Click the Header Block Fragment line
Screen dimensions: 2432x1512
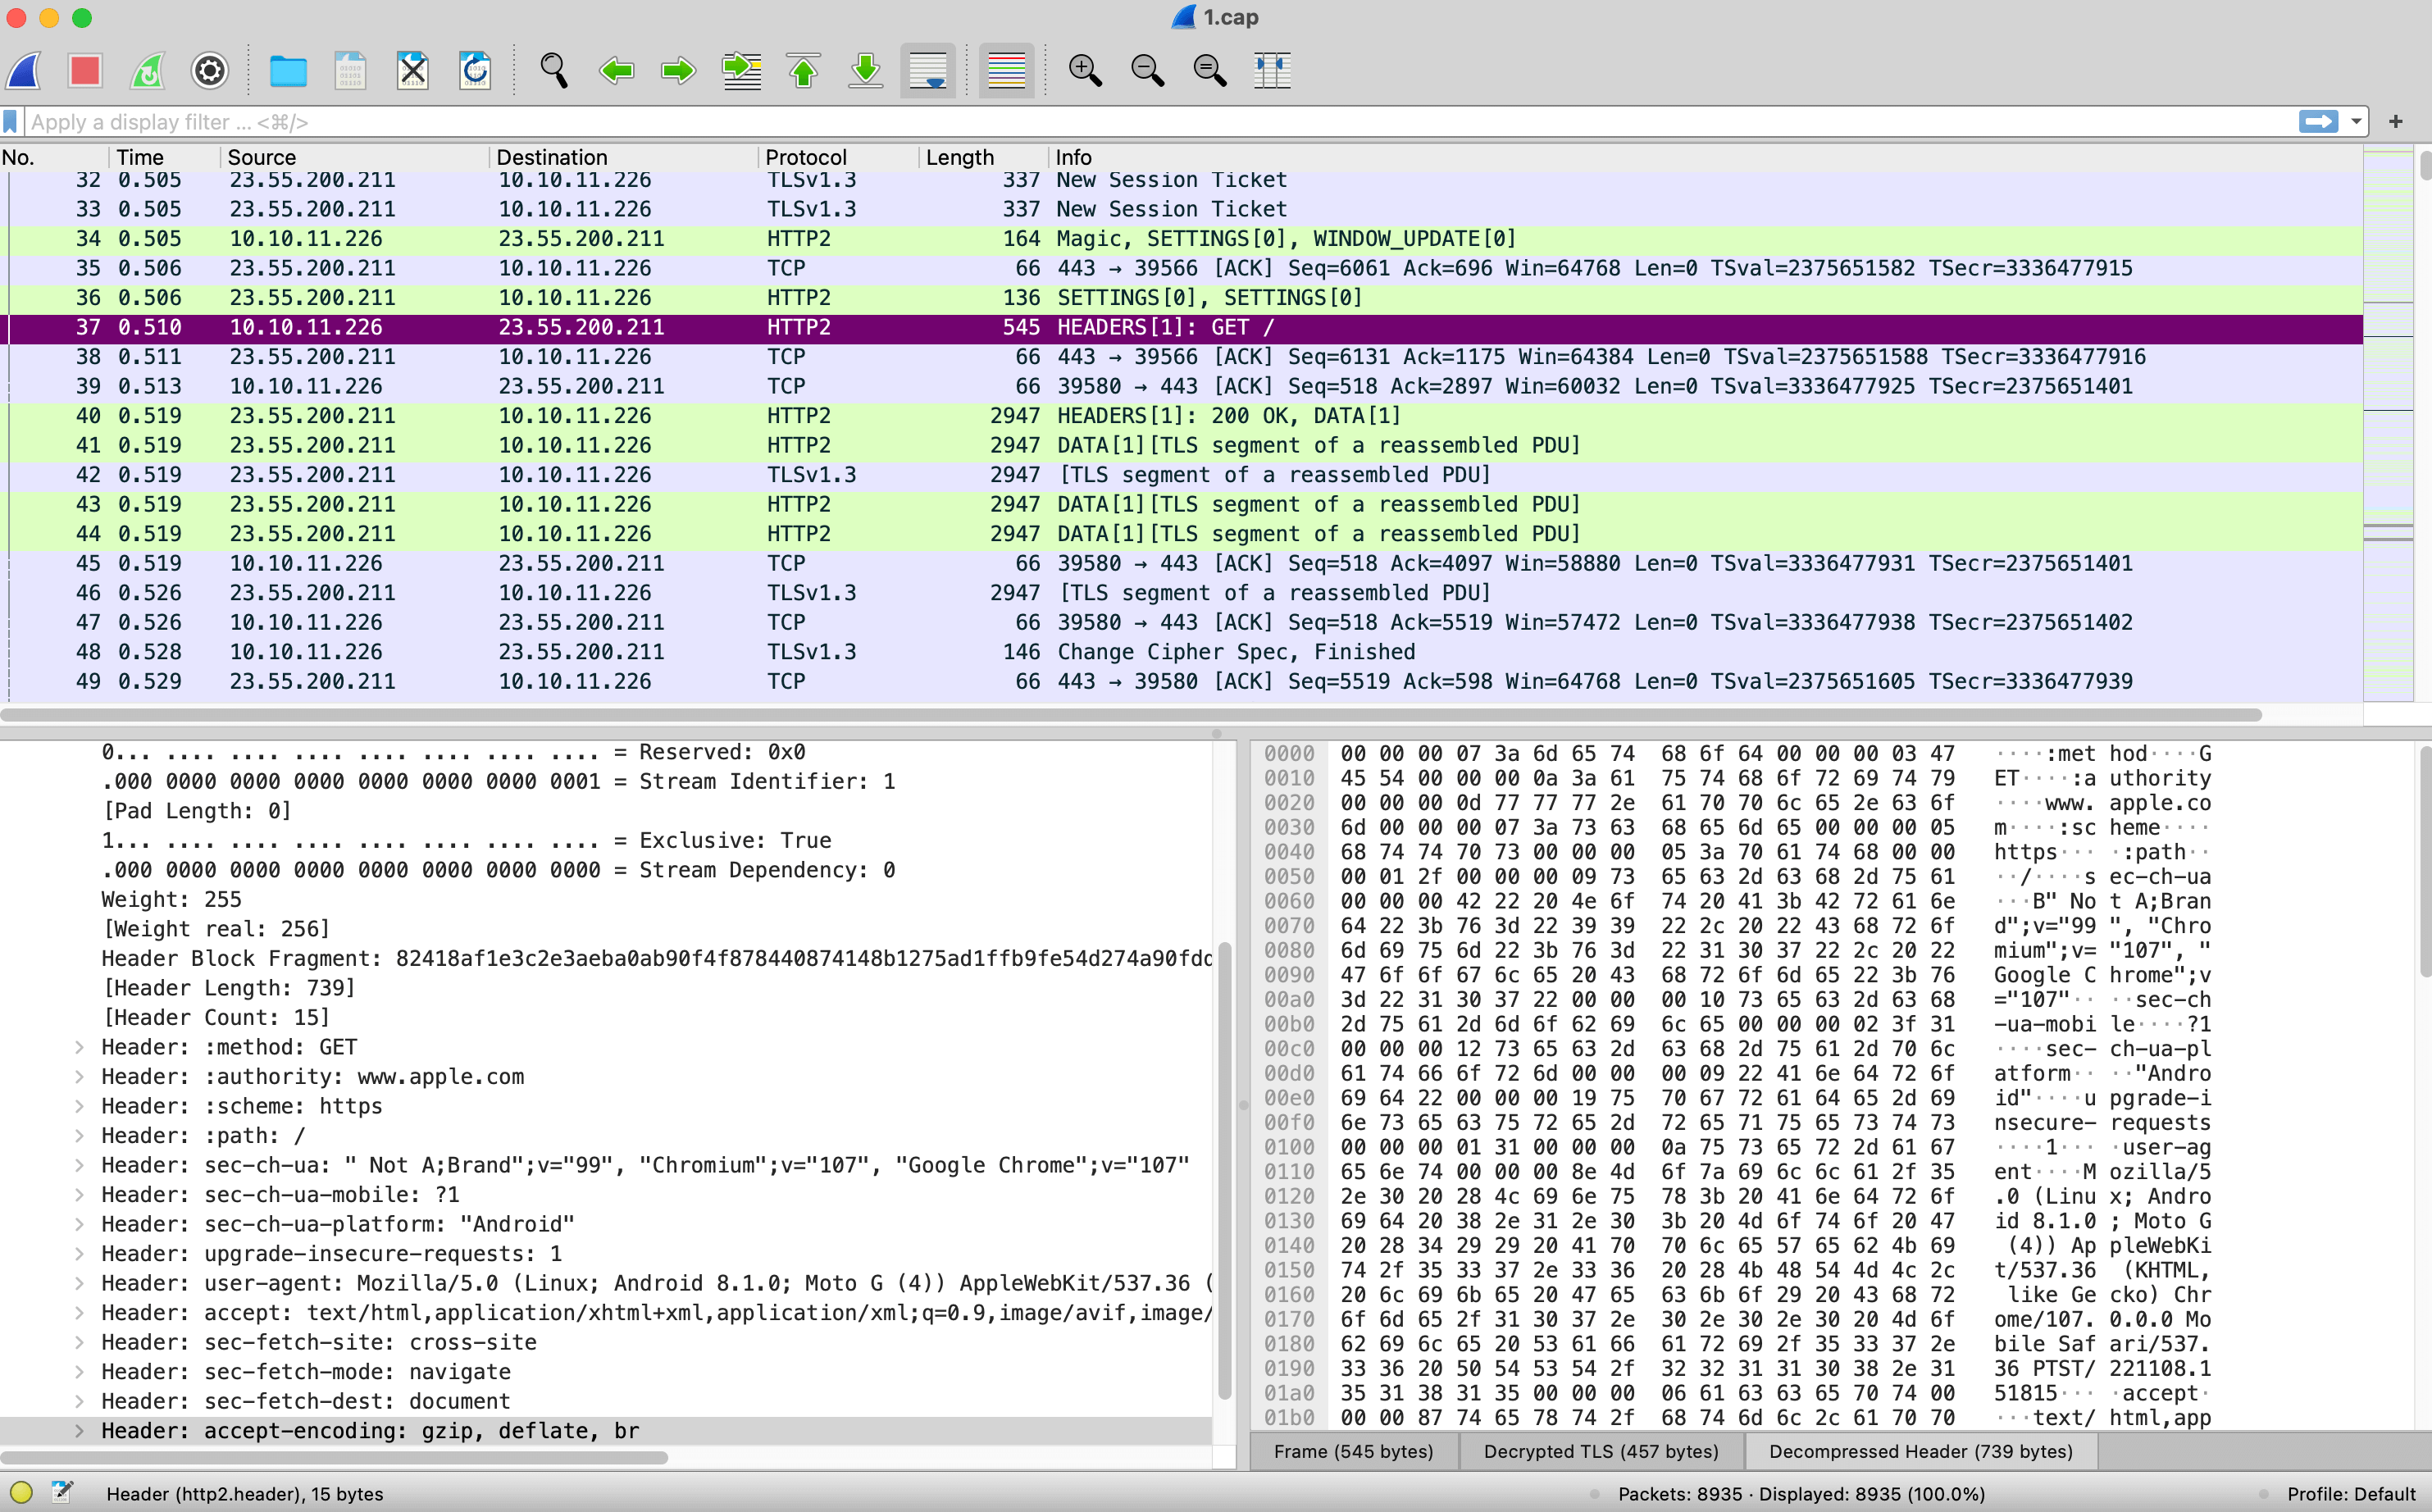pyautogui.click(x=606, y=959)
